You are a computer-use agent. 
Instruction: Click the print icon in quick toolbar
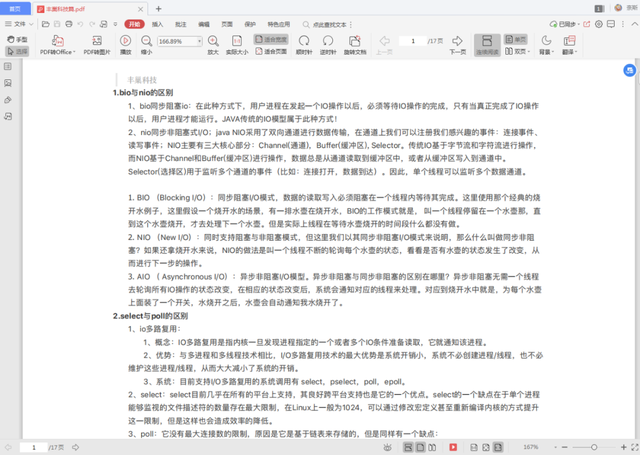69,24
